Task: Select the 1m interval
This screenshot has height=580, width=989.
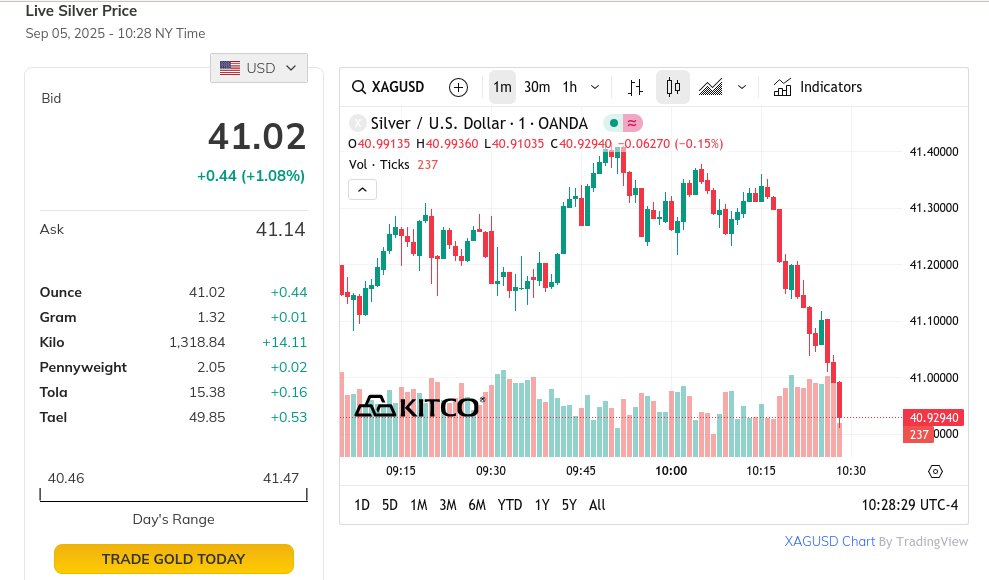Action: (x=502, y=87)
